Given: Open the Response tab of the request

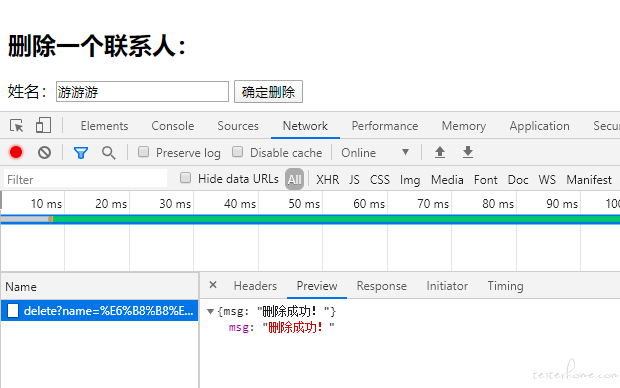Looking at the screenshot, I should click(x=382, y=286).
